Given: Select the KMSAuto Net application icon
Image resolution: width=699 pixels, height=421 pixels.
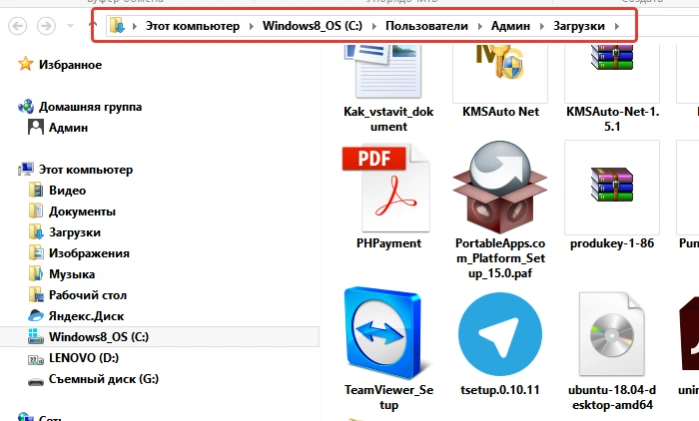Looking at the screenshot, I should pyautogui.click(x=500, y=74).
